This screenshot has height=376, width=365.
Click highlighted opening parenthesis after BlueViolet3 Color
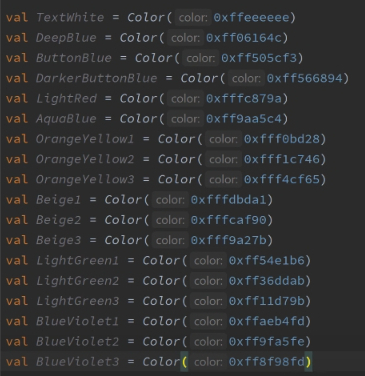tap(184, 362)
